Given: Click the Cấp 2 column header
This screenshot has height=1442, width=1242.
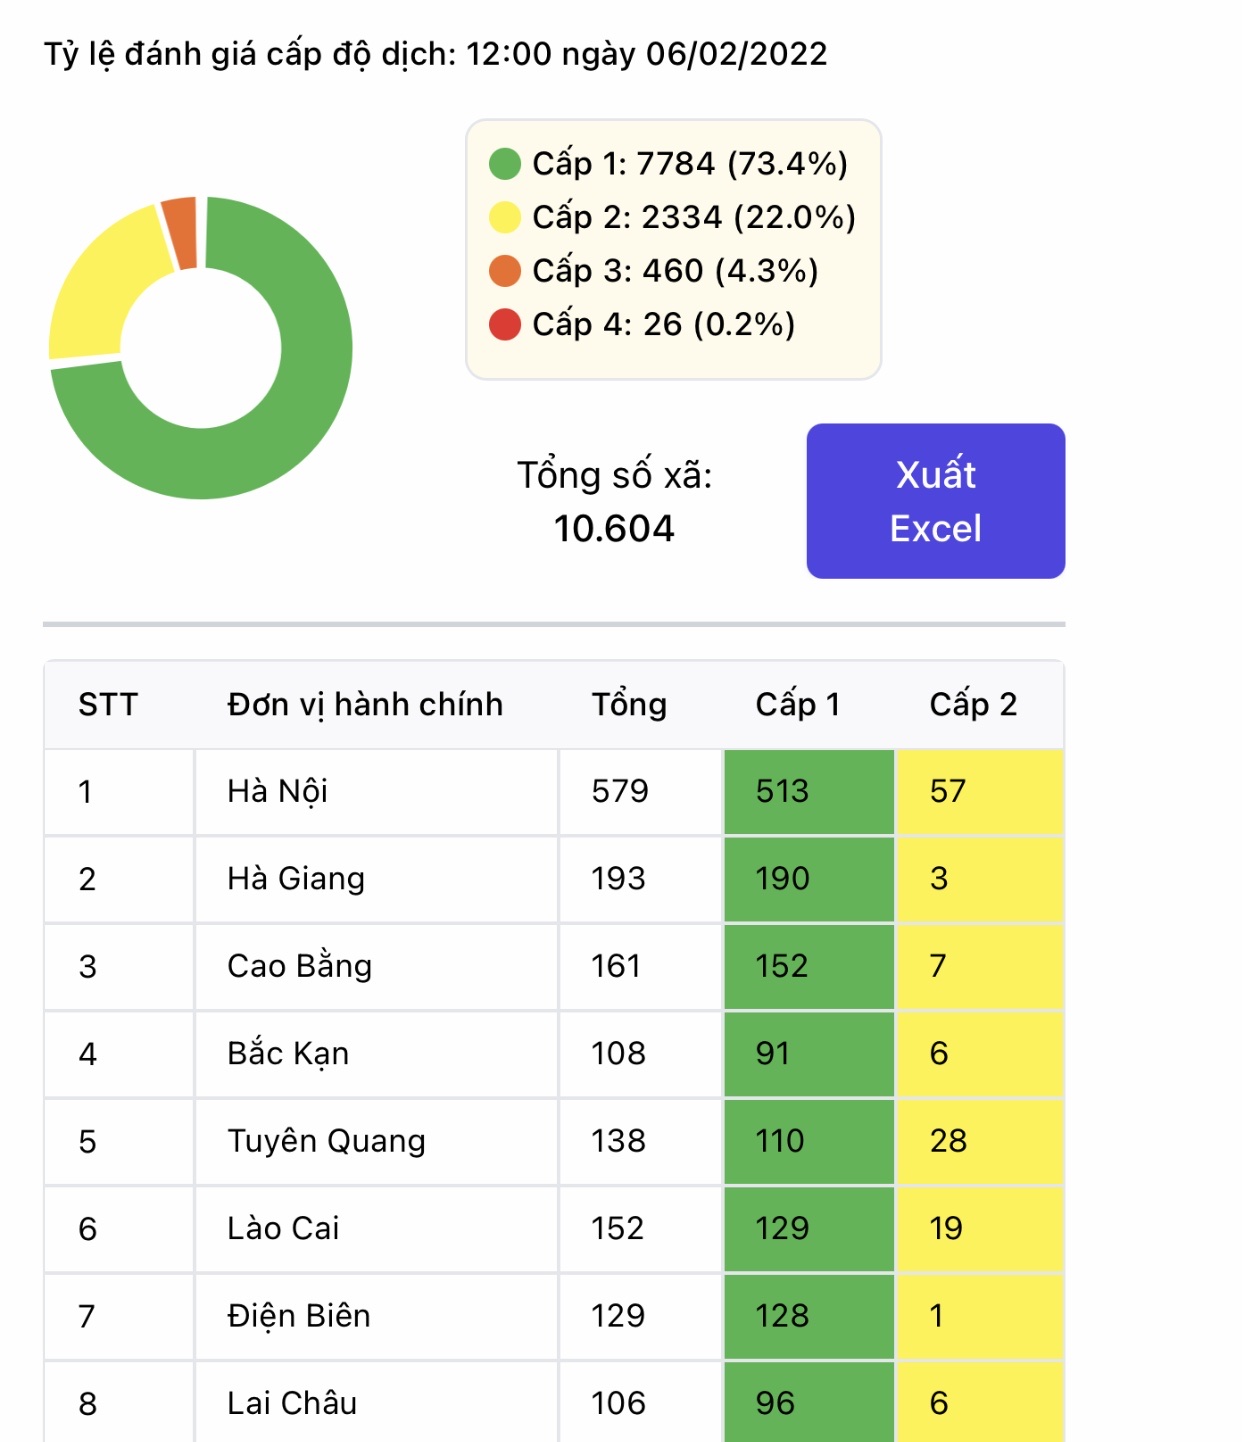Looking at the screenshot, I should pos(973,705).
